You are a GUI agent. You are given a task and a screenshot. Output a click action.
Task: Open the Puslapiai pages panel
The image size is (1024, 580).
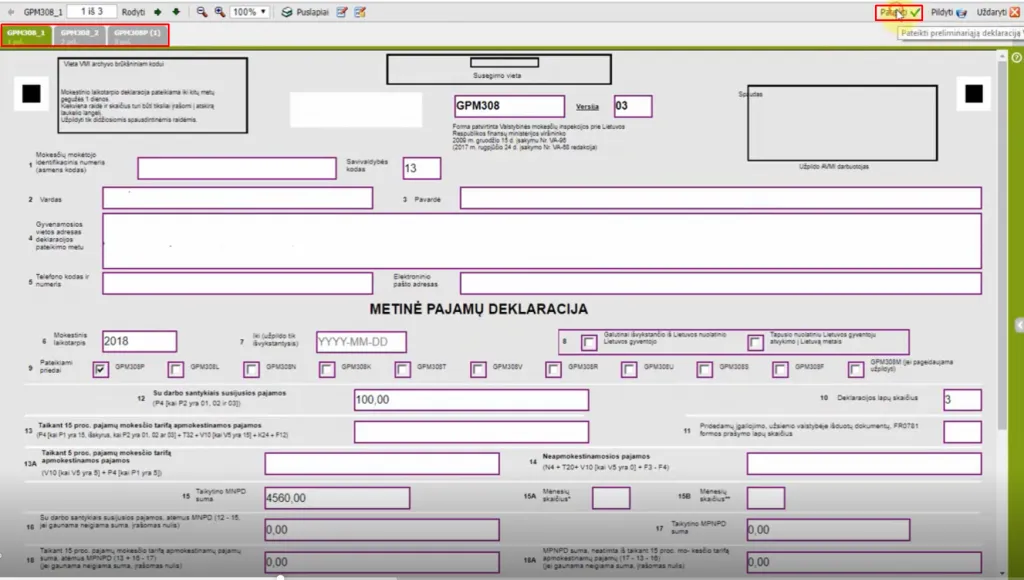(304, 12)
